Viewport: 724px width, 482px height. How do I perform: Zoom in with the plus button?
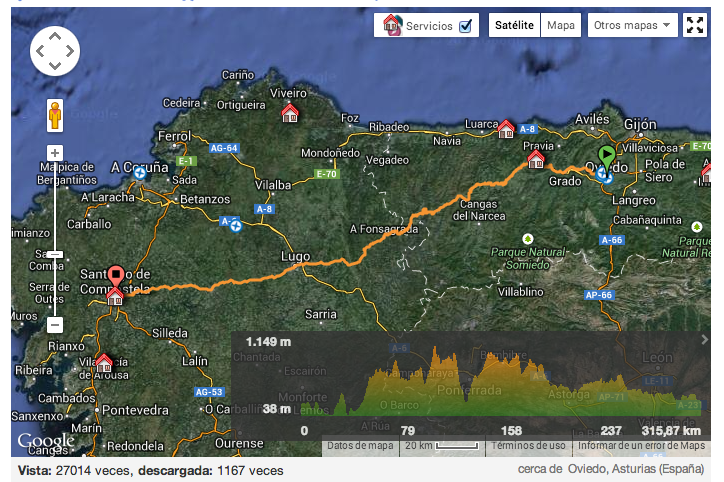point(55,152)
